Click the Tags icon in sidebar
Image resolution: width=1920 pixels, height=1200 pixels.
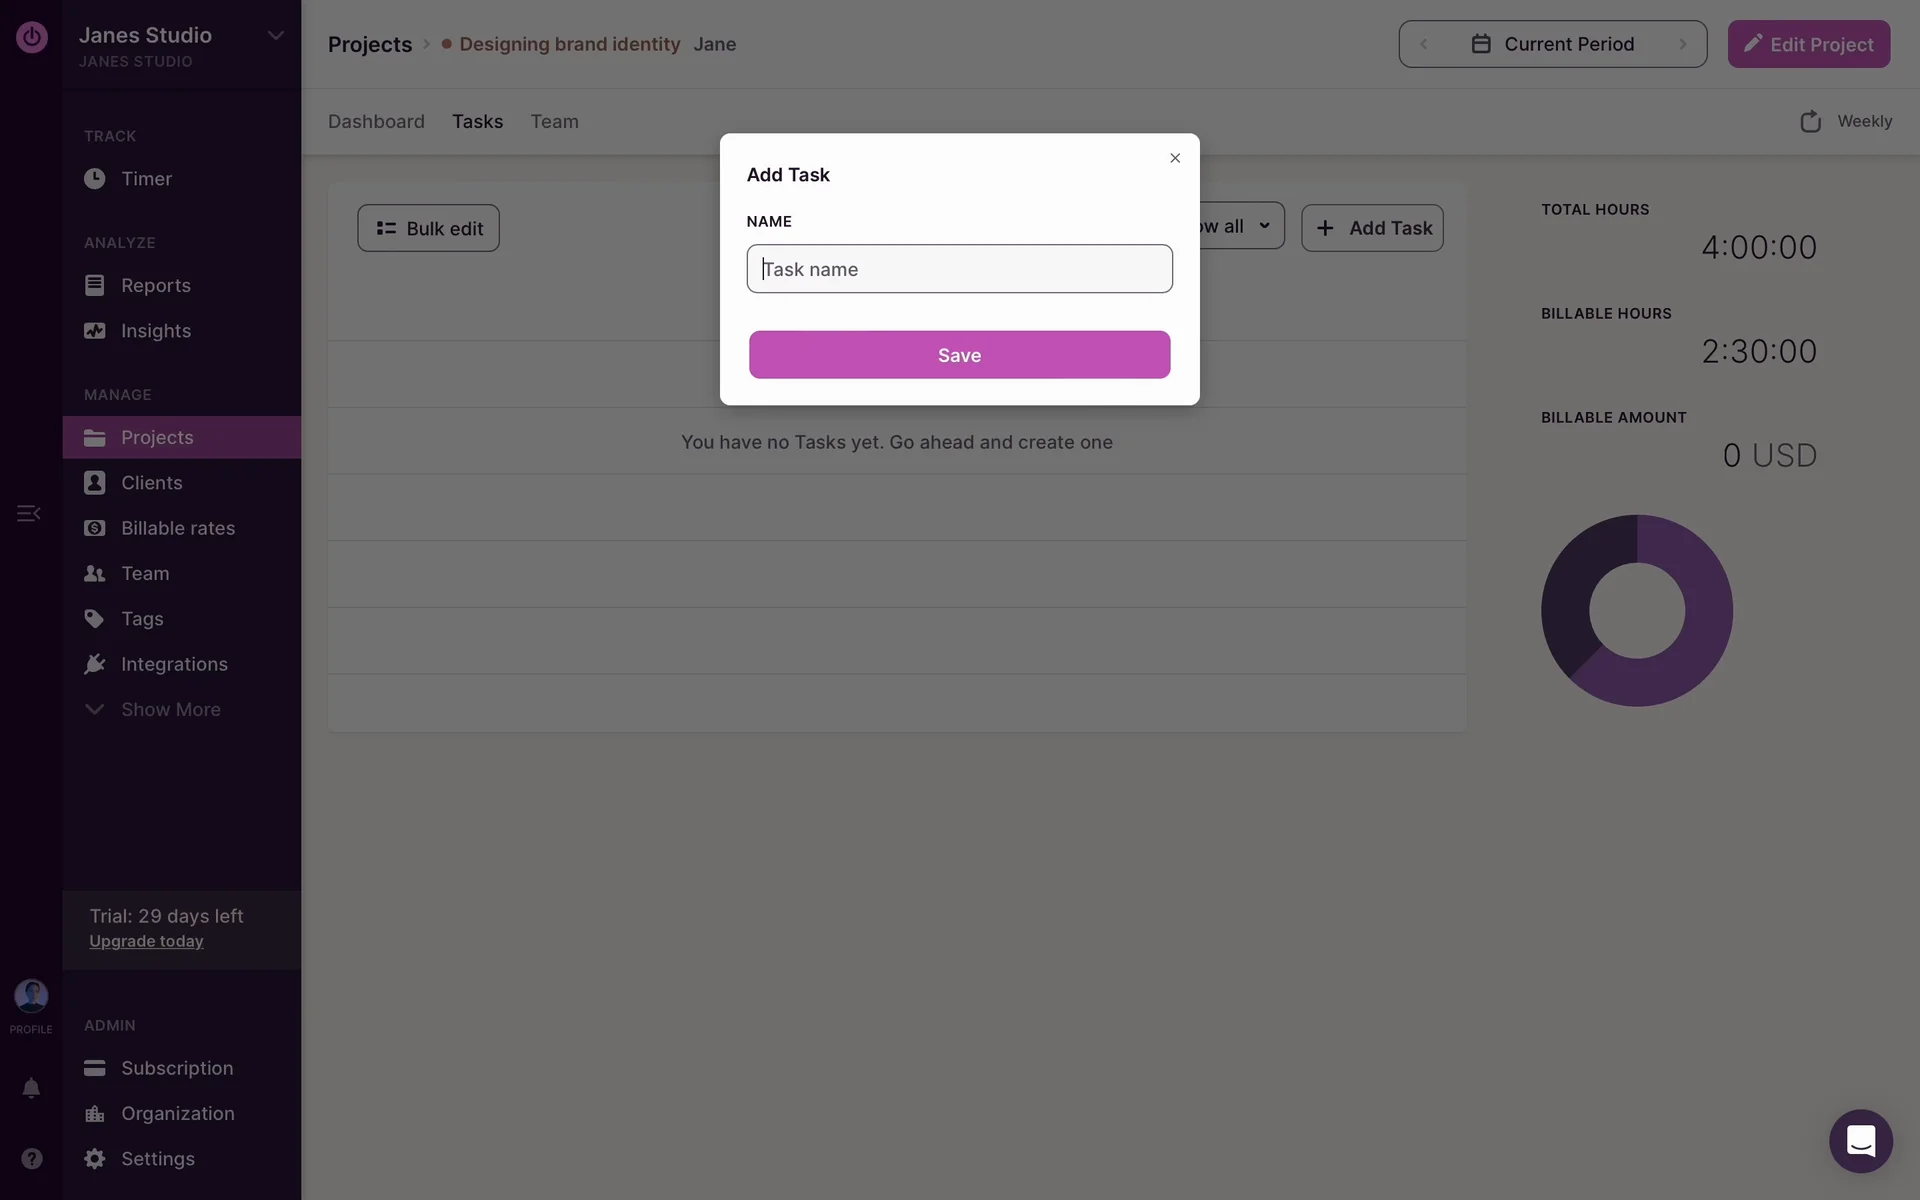pyautogui.click(x=95, y=619)
